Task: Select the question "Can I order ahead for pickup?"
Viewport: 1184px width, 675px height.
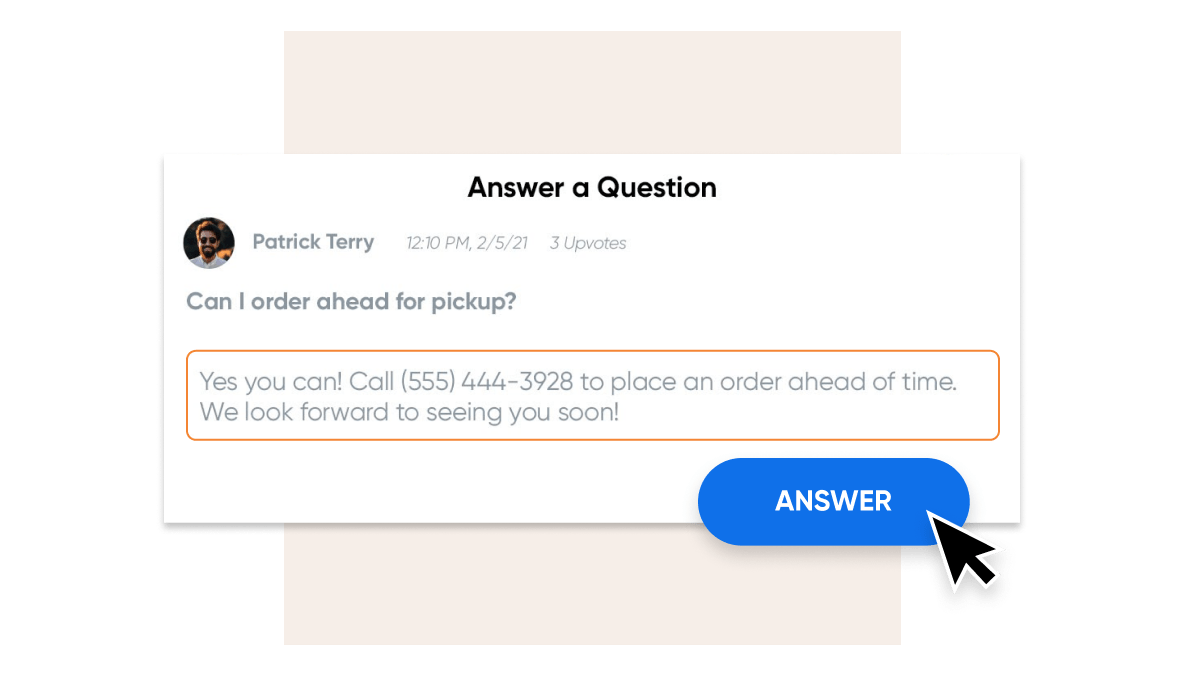Action: (351, 301)
